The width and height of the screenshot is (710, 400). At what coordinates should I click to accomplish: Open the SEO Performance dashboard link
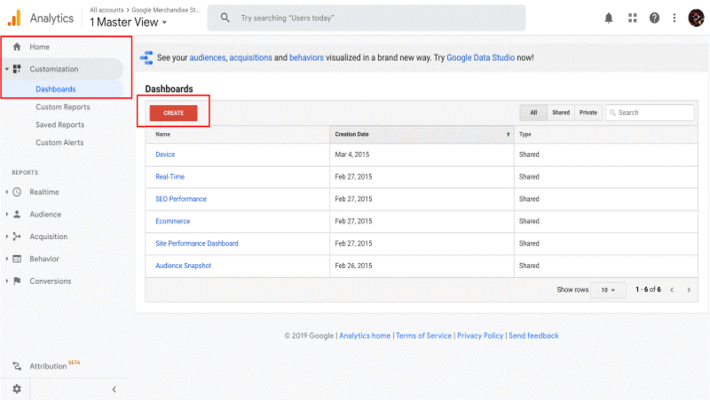pos(181,199)
